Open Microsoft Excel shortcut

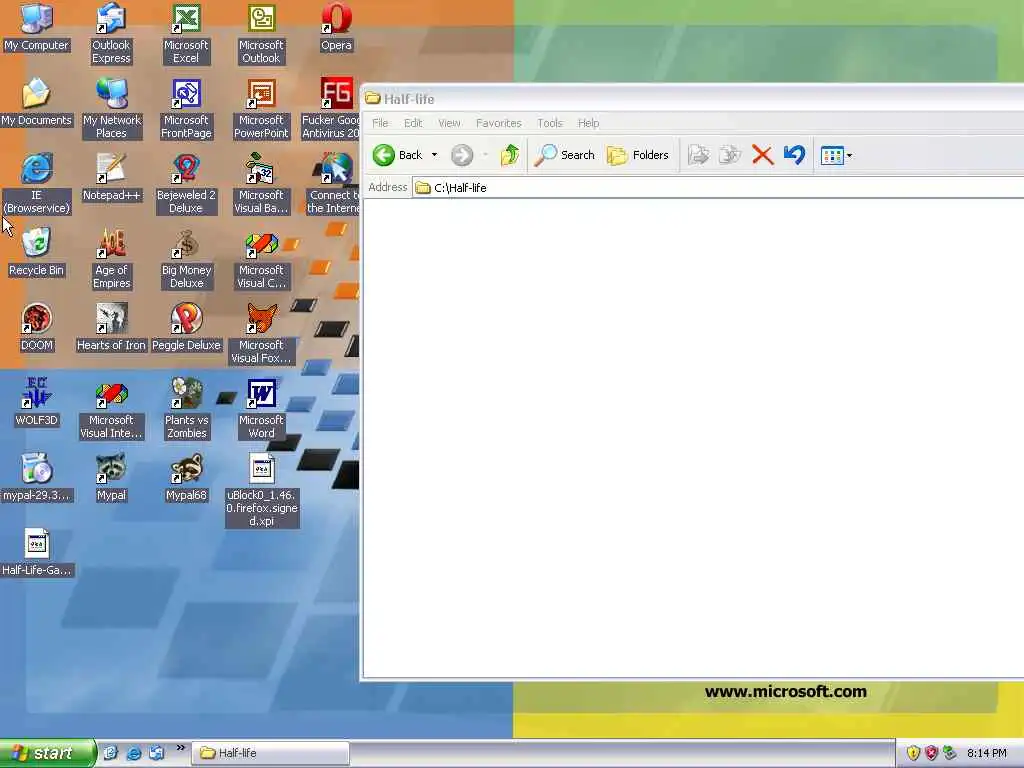(186, 34)
